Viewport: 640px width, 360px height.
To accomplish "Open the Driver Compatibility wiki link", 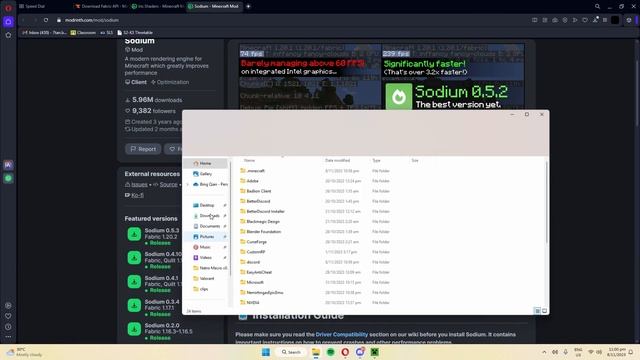I will pyautogui.click(x=342, y=334).
